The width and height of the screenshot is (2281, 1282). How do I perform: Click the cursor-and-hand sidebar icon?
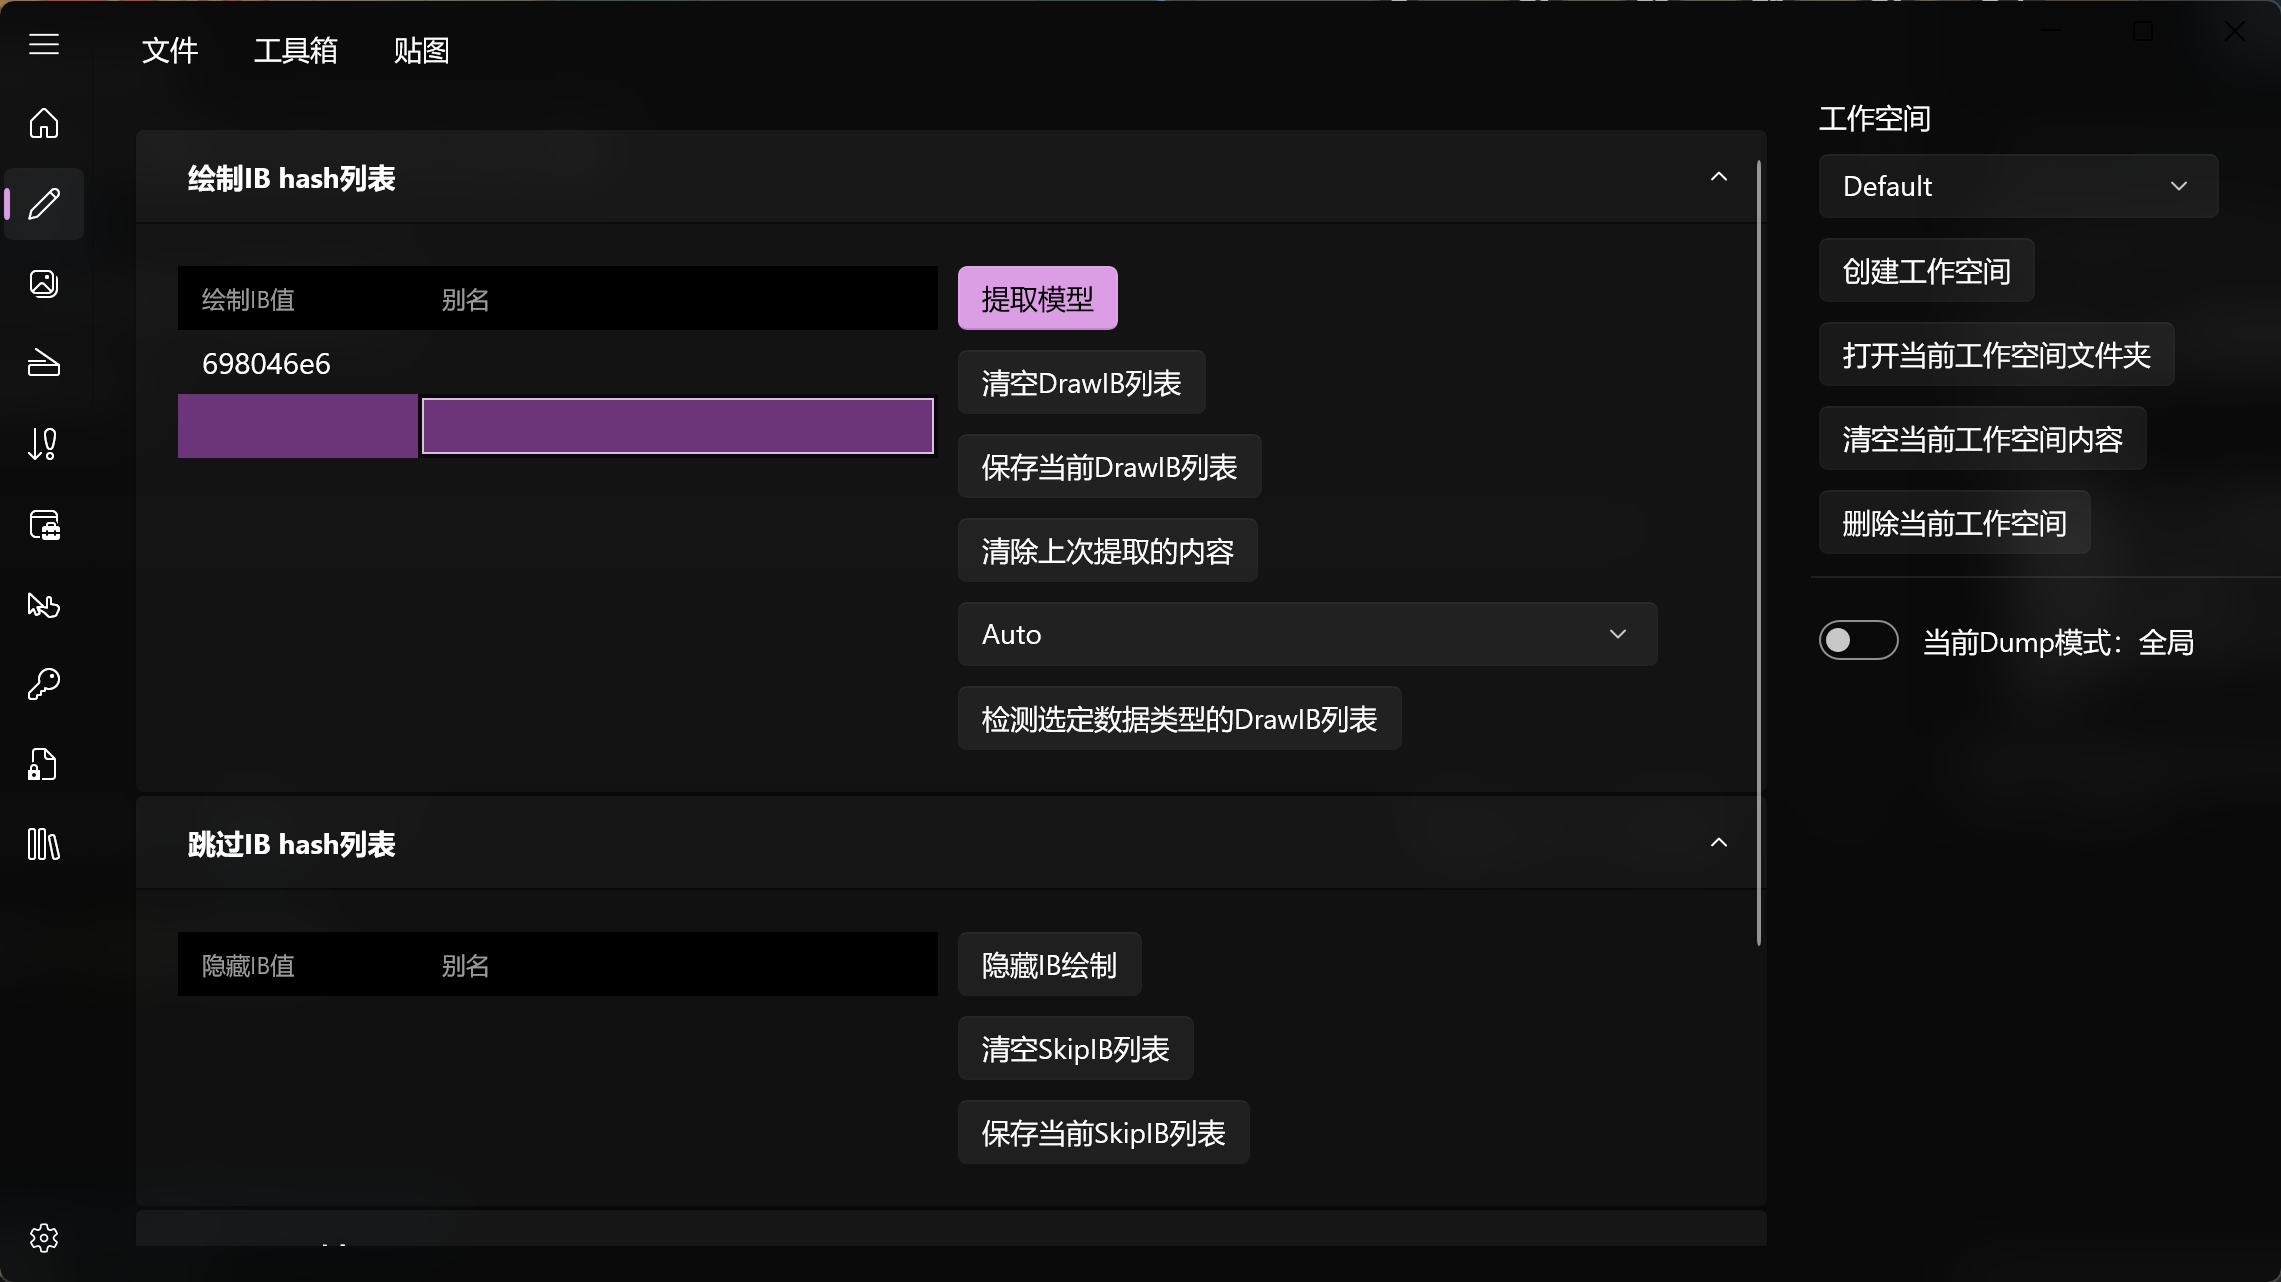(44, 605)
